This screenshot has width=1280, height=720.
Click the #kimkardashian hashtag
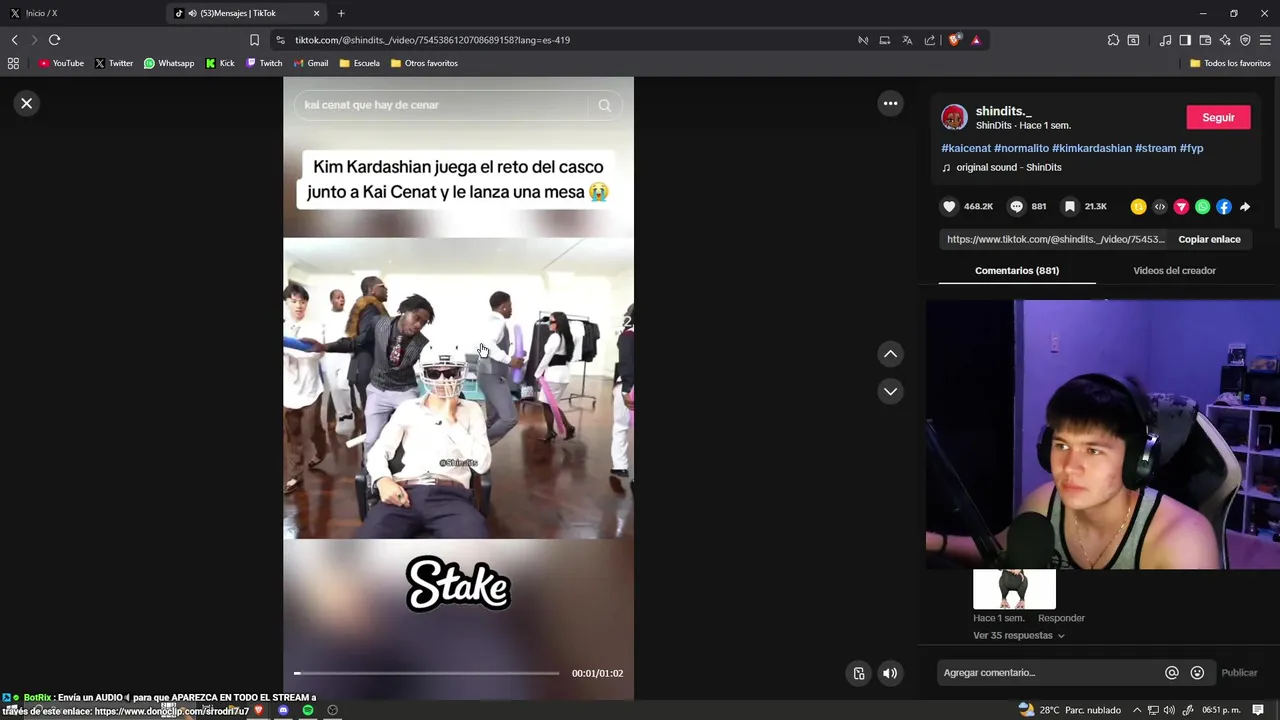pos(1091,148)
